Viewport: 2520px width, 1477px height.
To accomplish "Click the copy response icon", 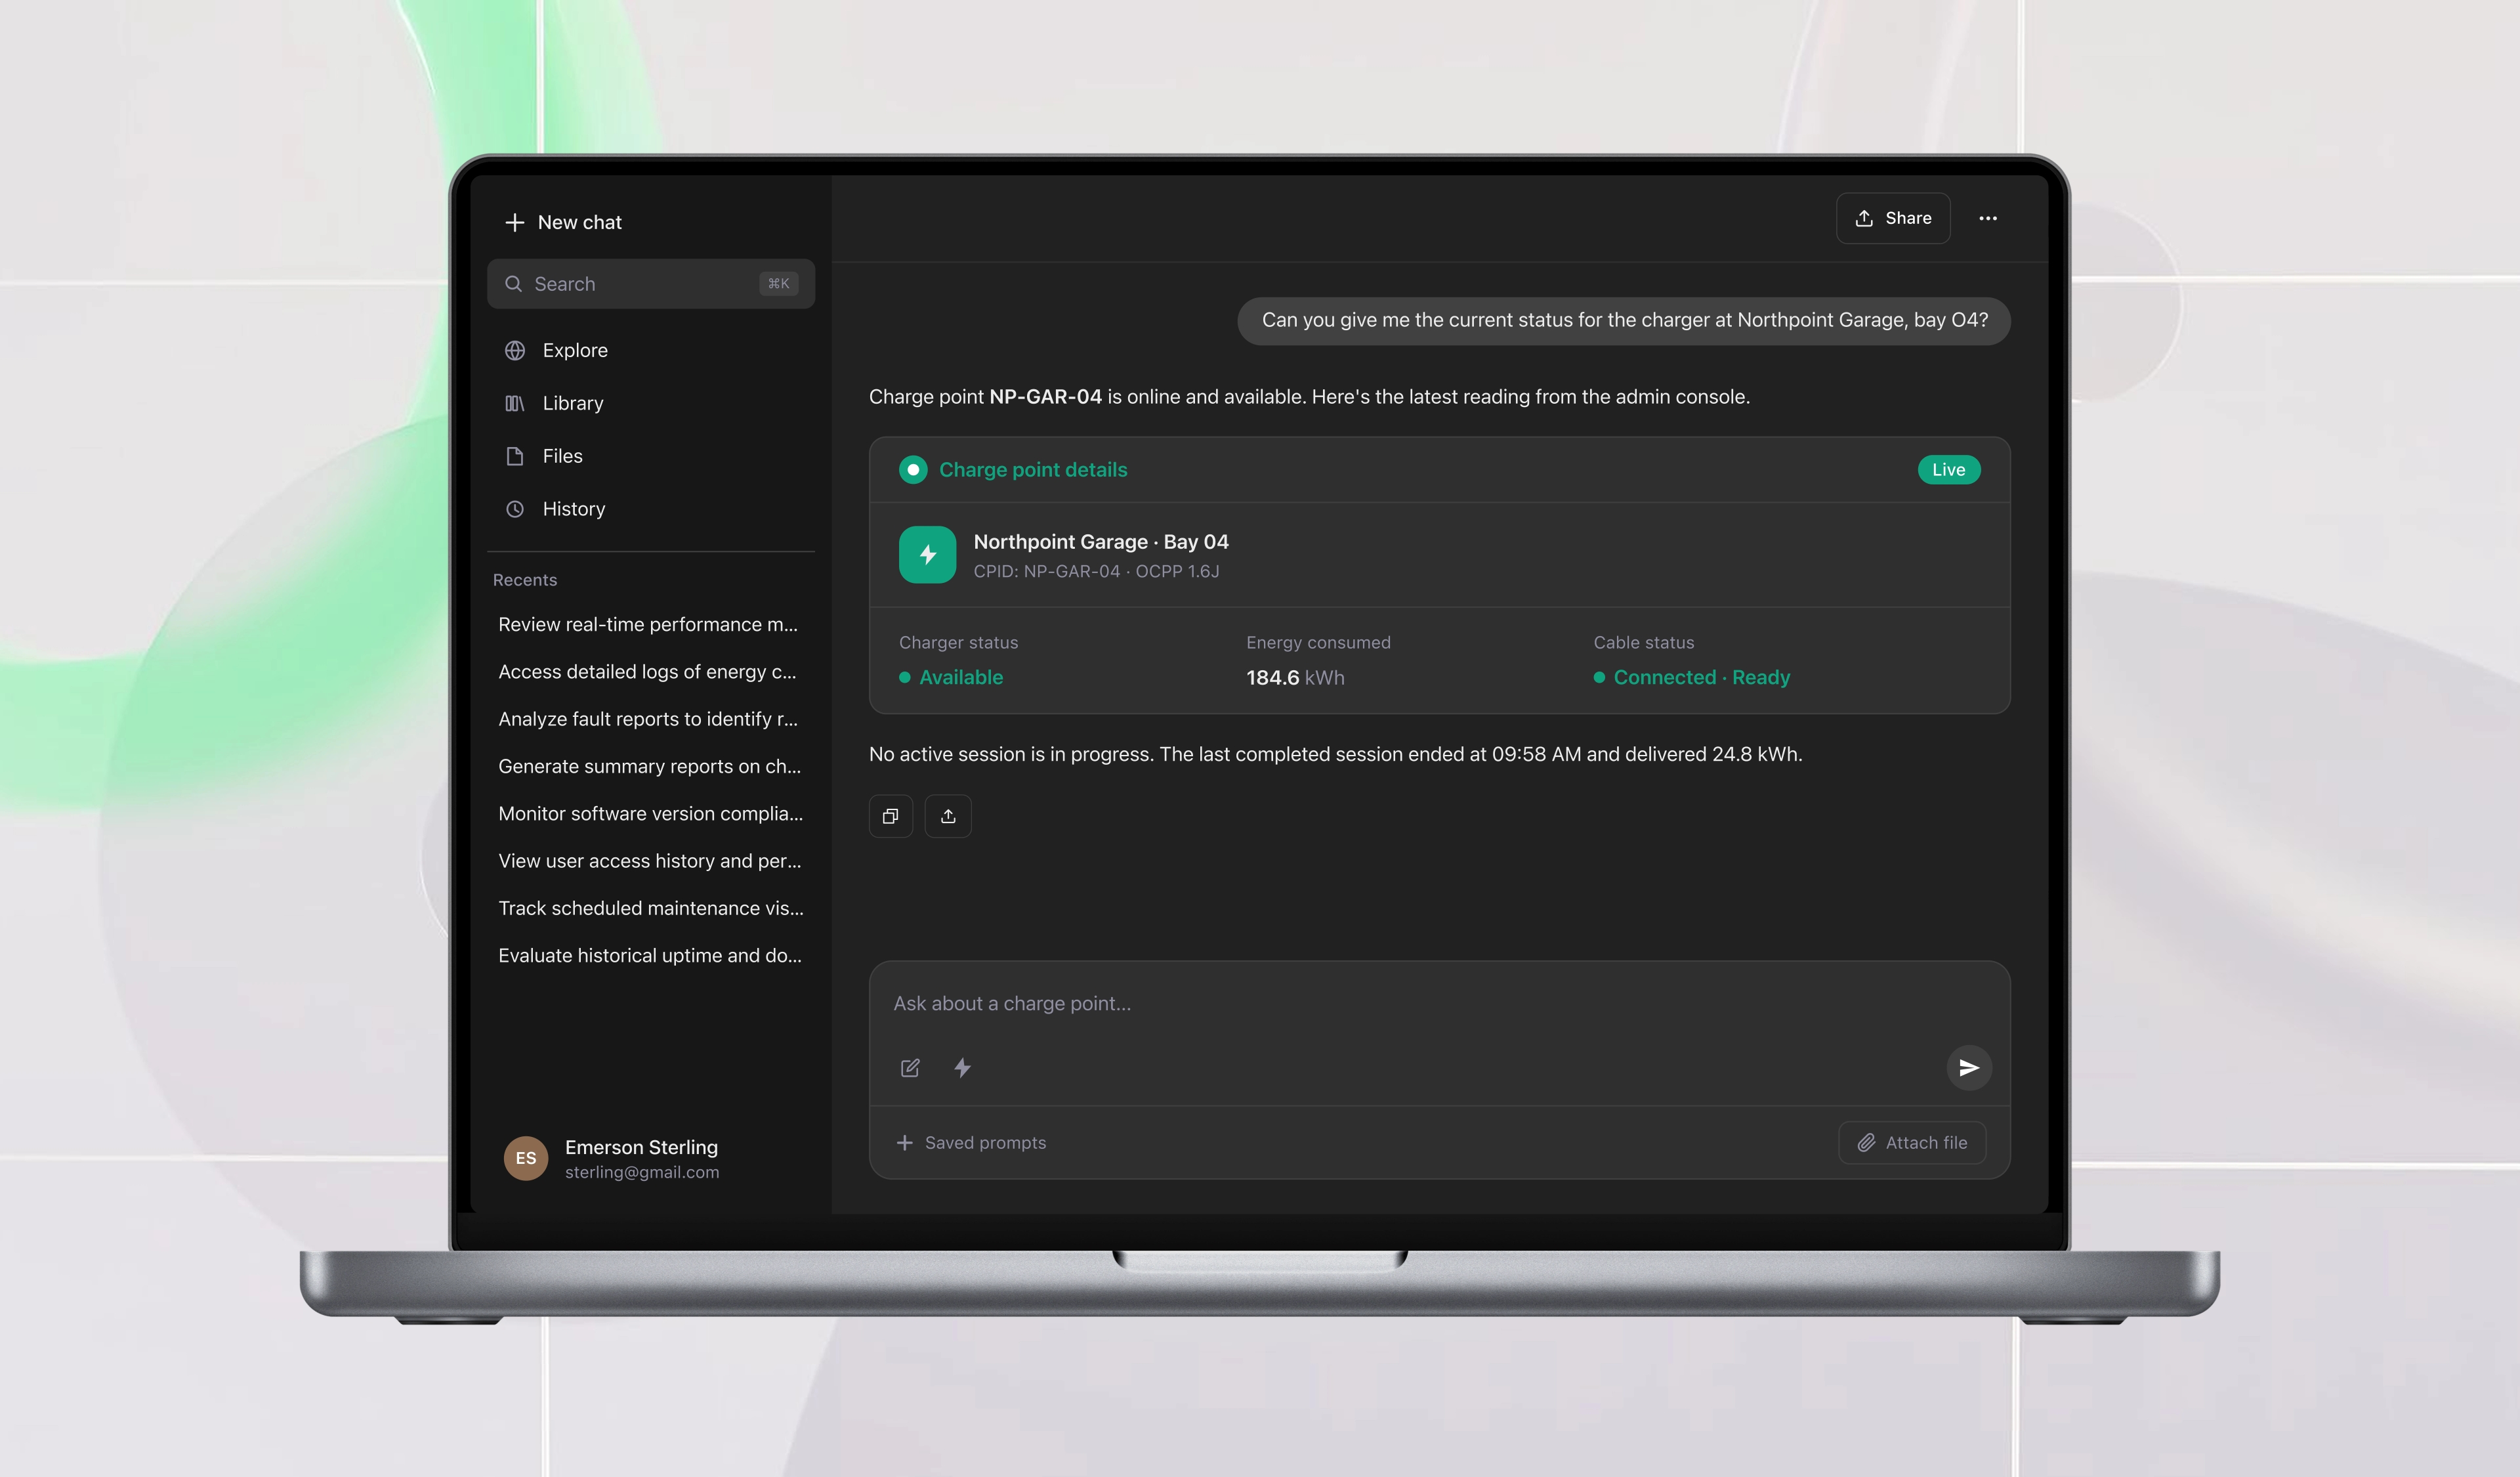I will (x=890, y=816).
